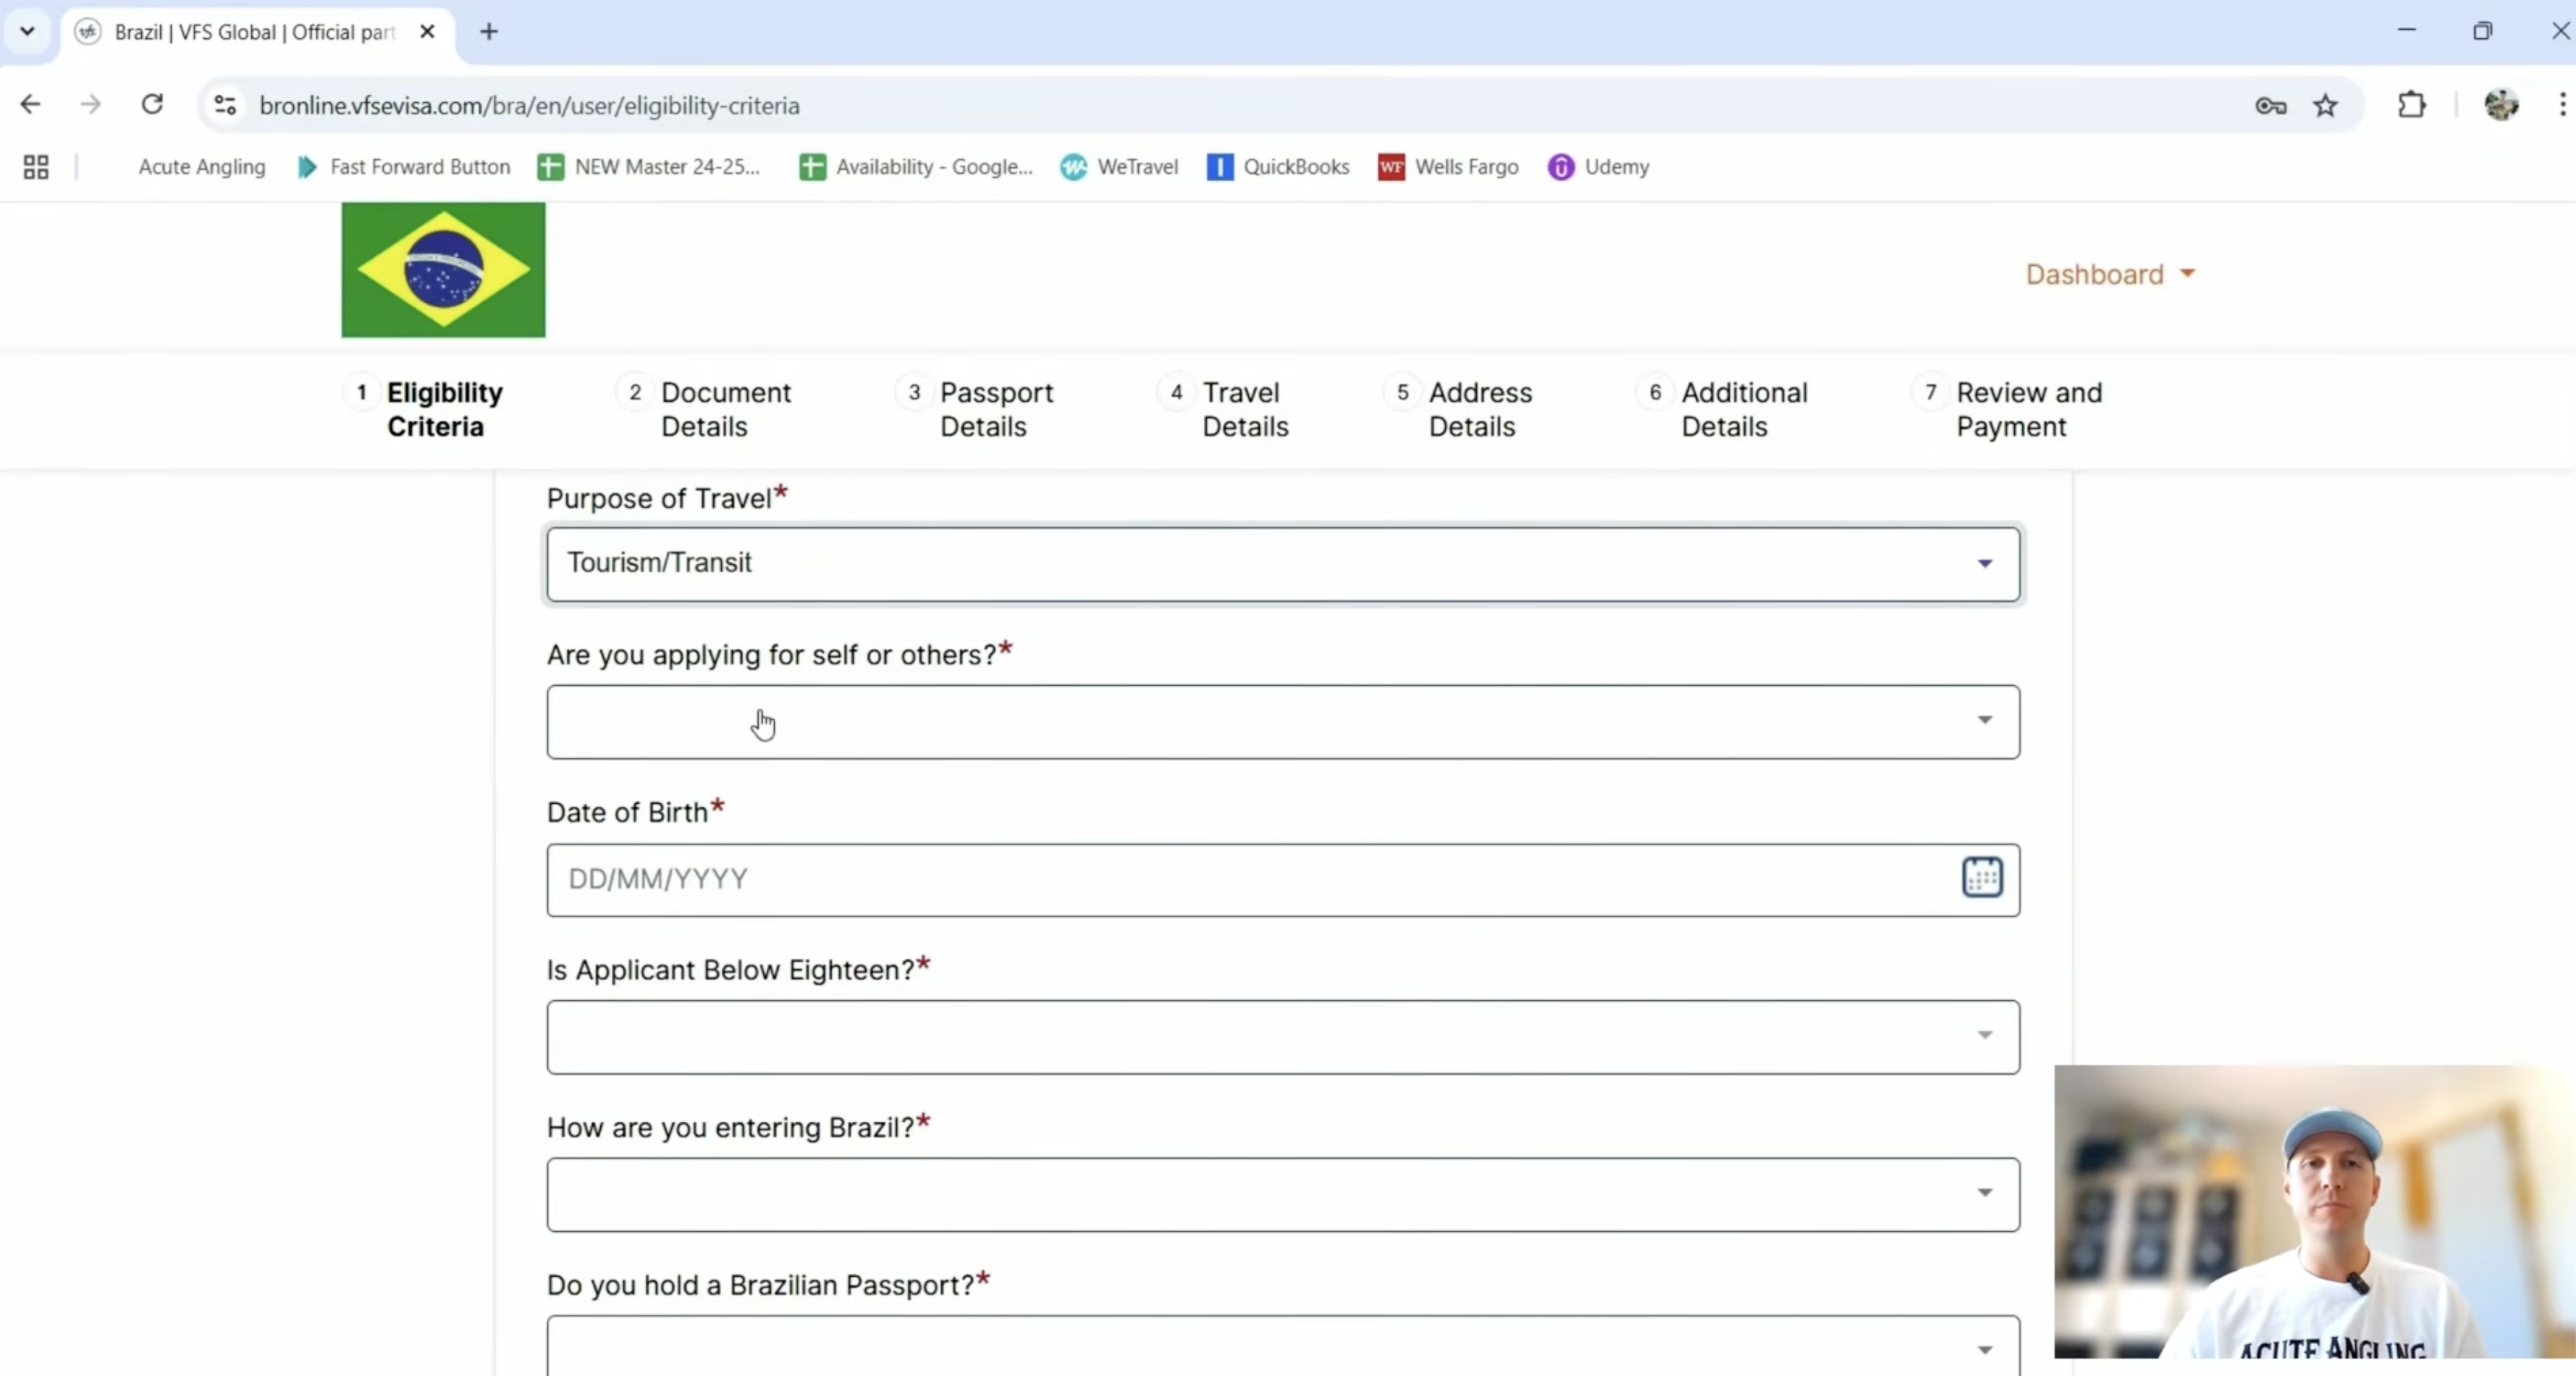Expand the How are you entering Brazil dropdown
The image size is (2576, 1376).
pyautogui.click(x=1283, y=1194)
